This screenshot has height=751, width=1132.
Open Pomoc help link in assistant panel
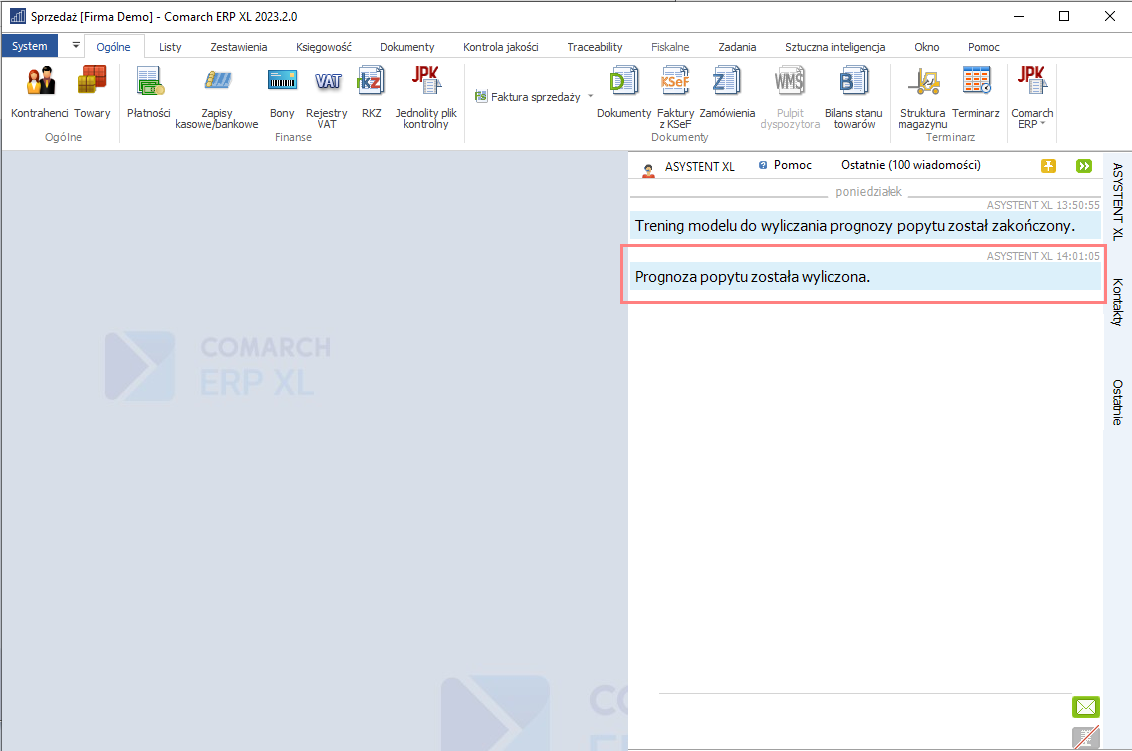785,165
